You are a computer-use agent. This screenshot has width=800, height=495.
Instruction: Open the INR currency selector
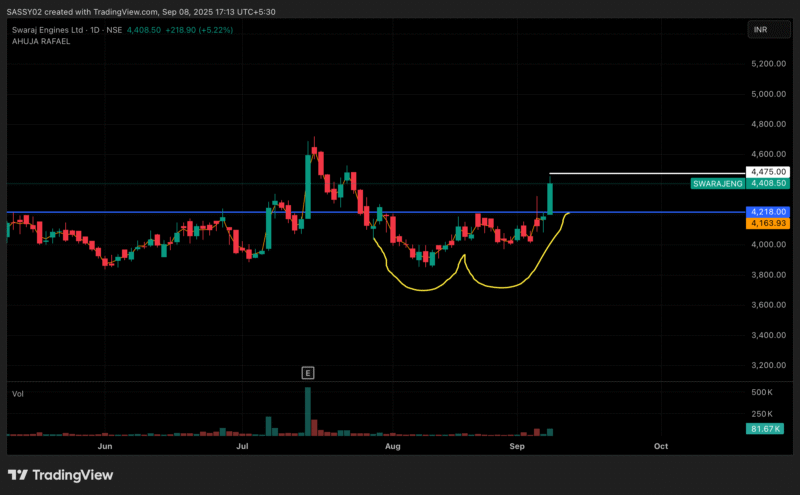click(x=761, y=31)
